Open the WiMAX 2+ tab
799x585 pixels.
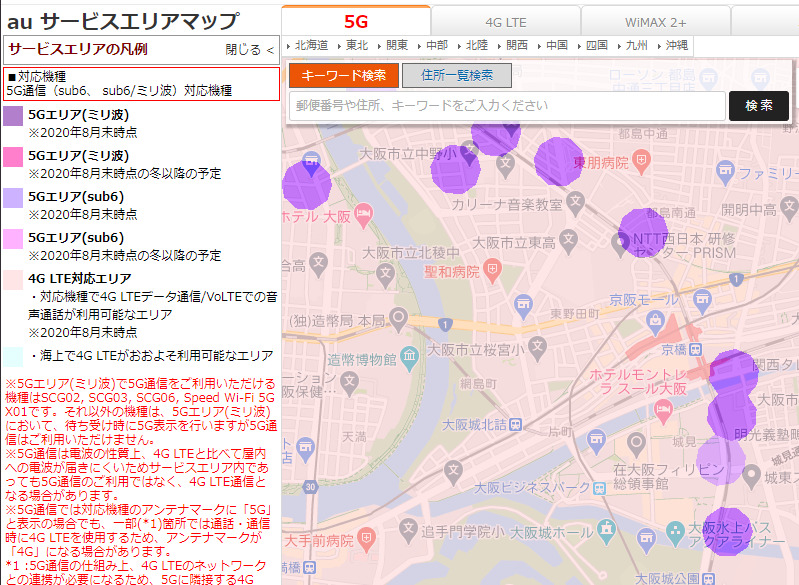(x=655, y=20)
